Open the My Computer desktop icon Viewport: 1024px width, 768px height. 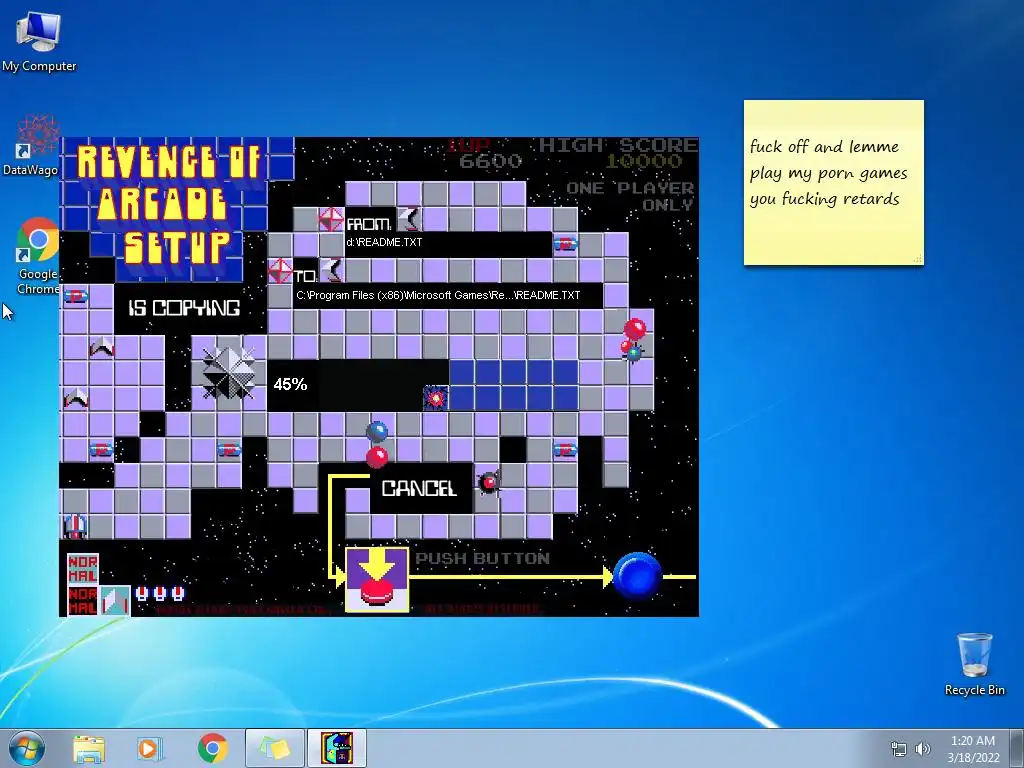pyautogui.click(x=39, y=42)
